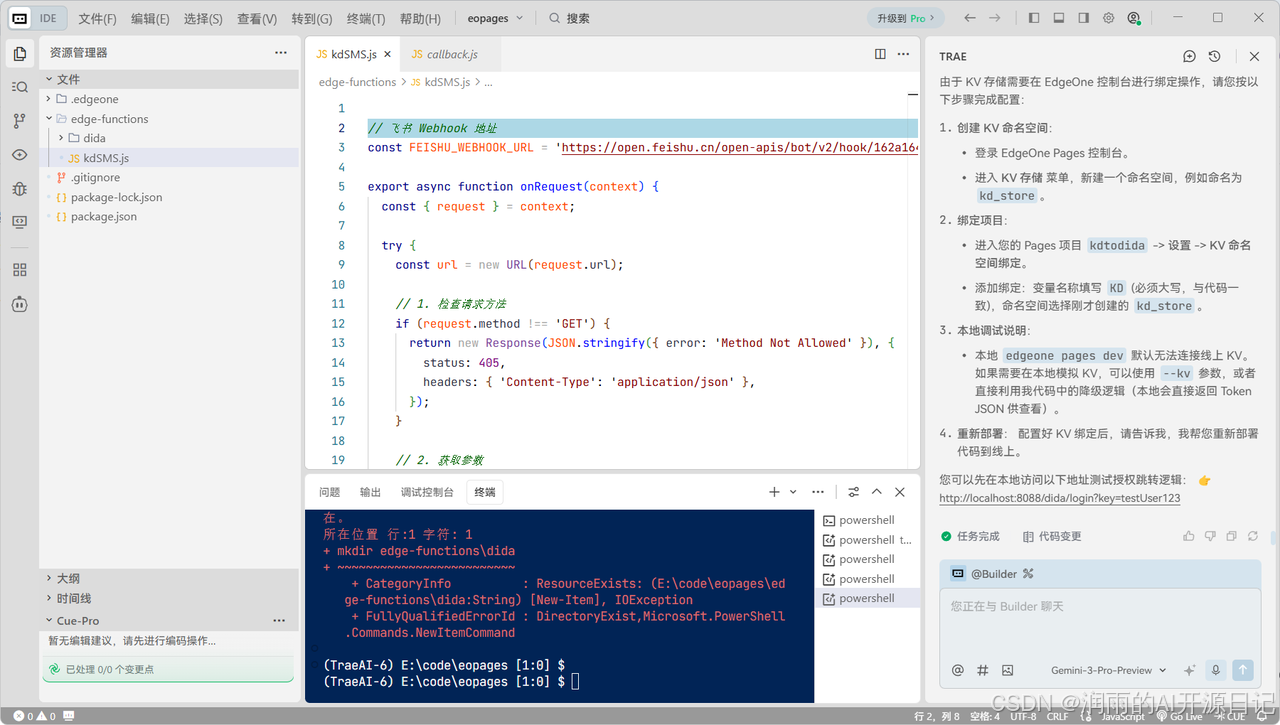Open the 转到(G) menu

pos(312,18)
